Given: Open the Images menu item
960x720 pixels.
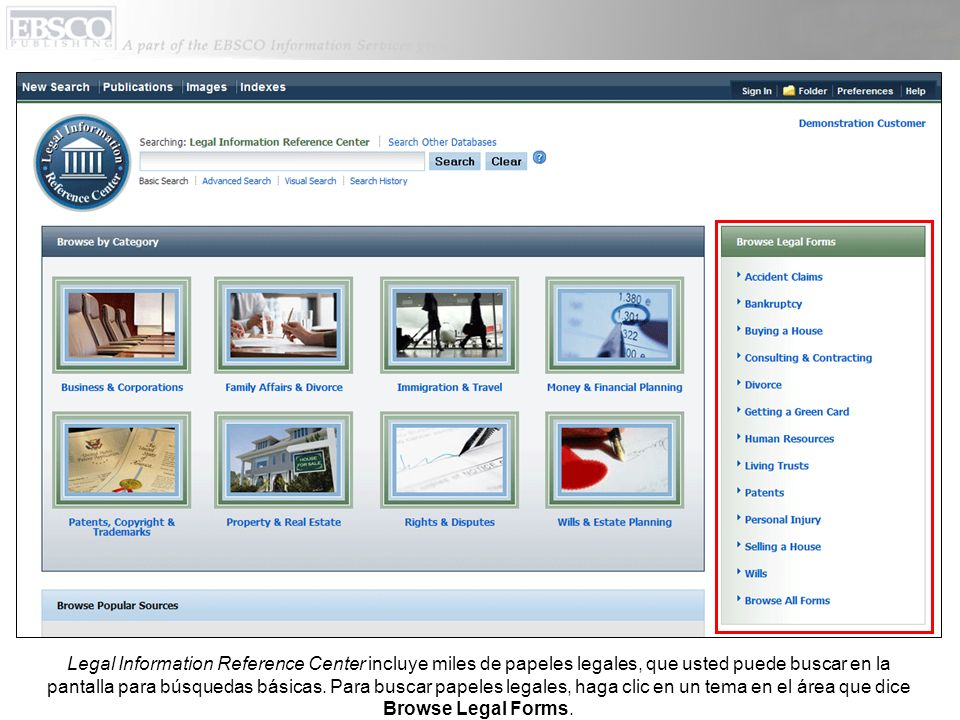Looking at the screenshot, I should pos(206,87).
